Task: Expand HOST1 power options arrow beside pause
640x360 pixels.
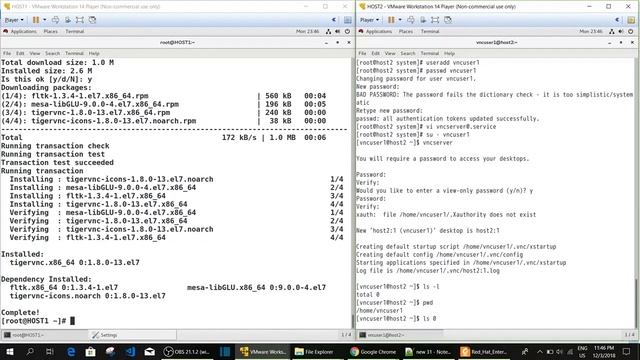Action: tap(44, 20)
